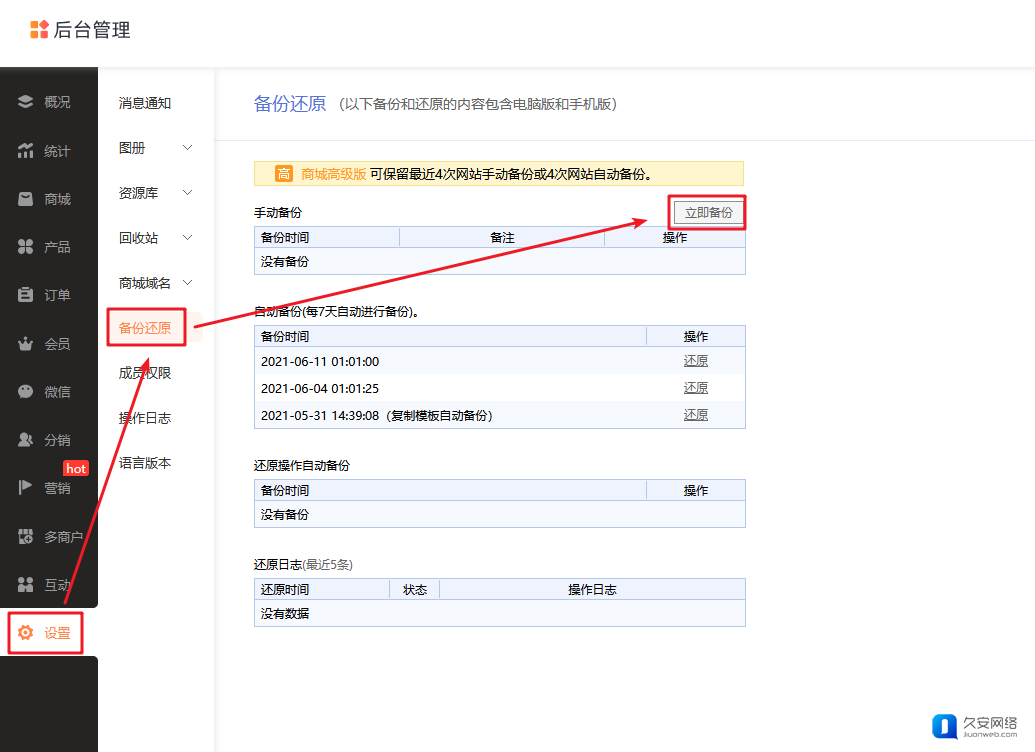
Task: Click the 商城高级版 link in notice banner
Action: 333,174
